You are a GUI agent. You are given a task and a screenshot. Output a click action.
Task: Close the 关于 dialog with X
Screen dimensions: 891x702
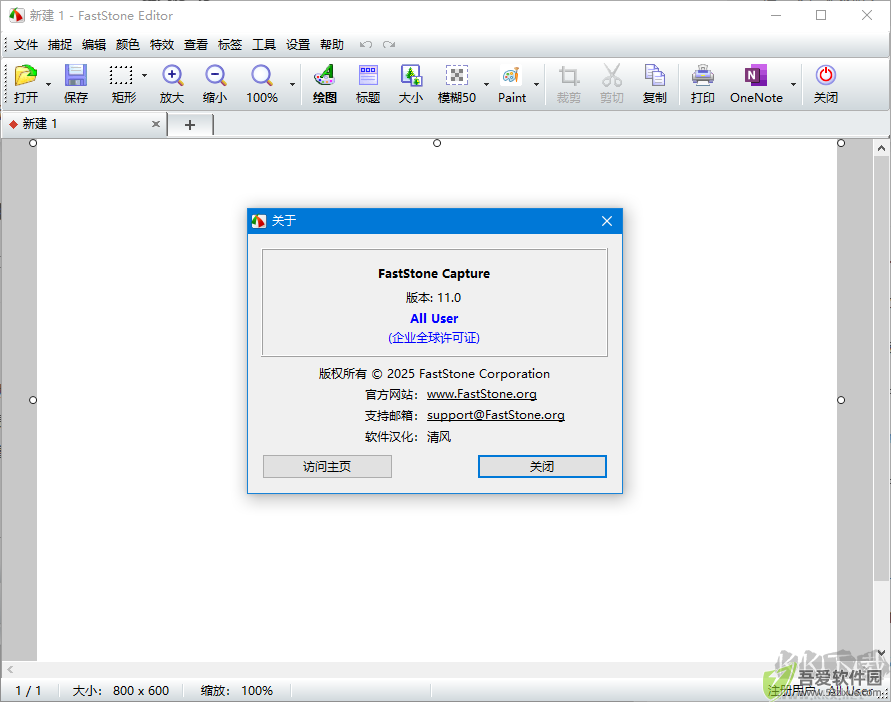point(607,221)
